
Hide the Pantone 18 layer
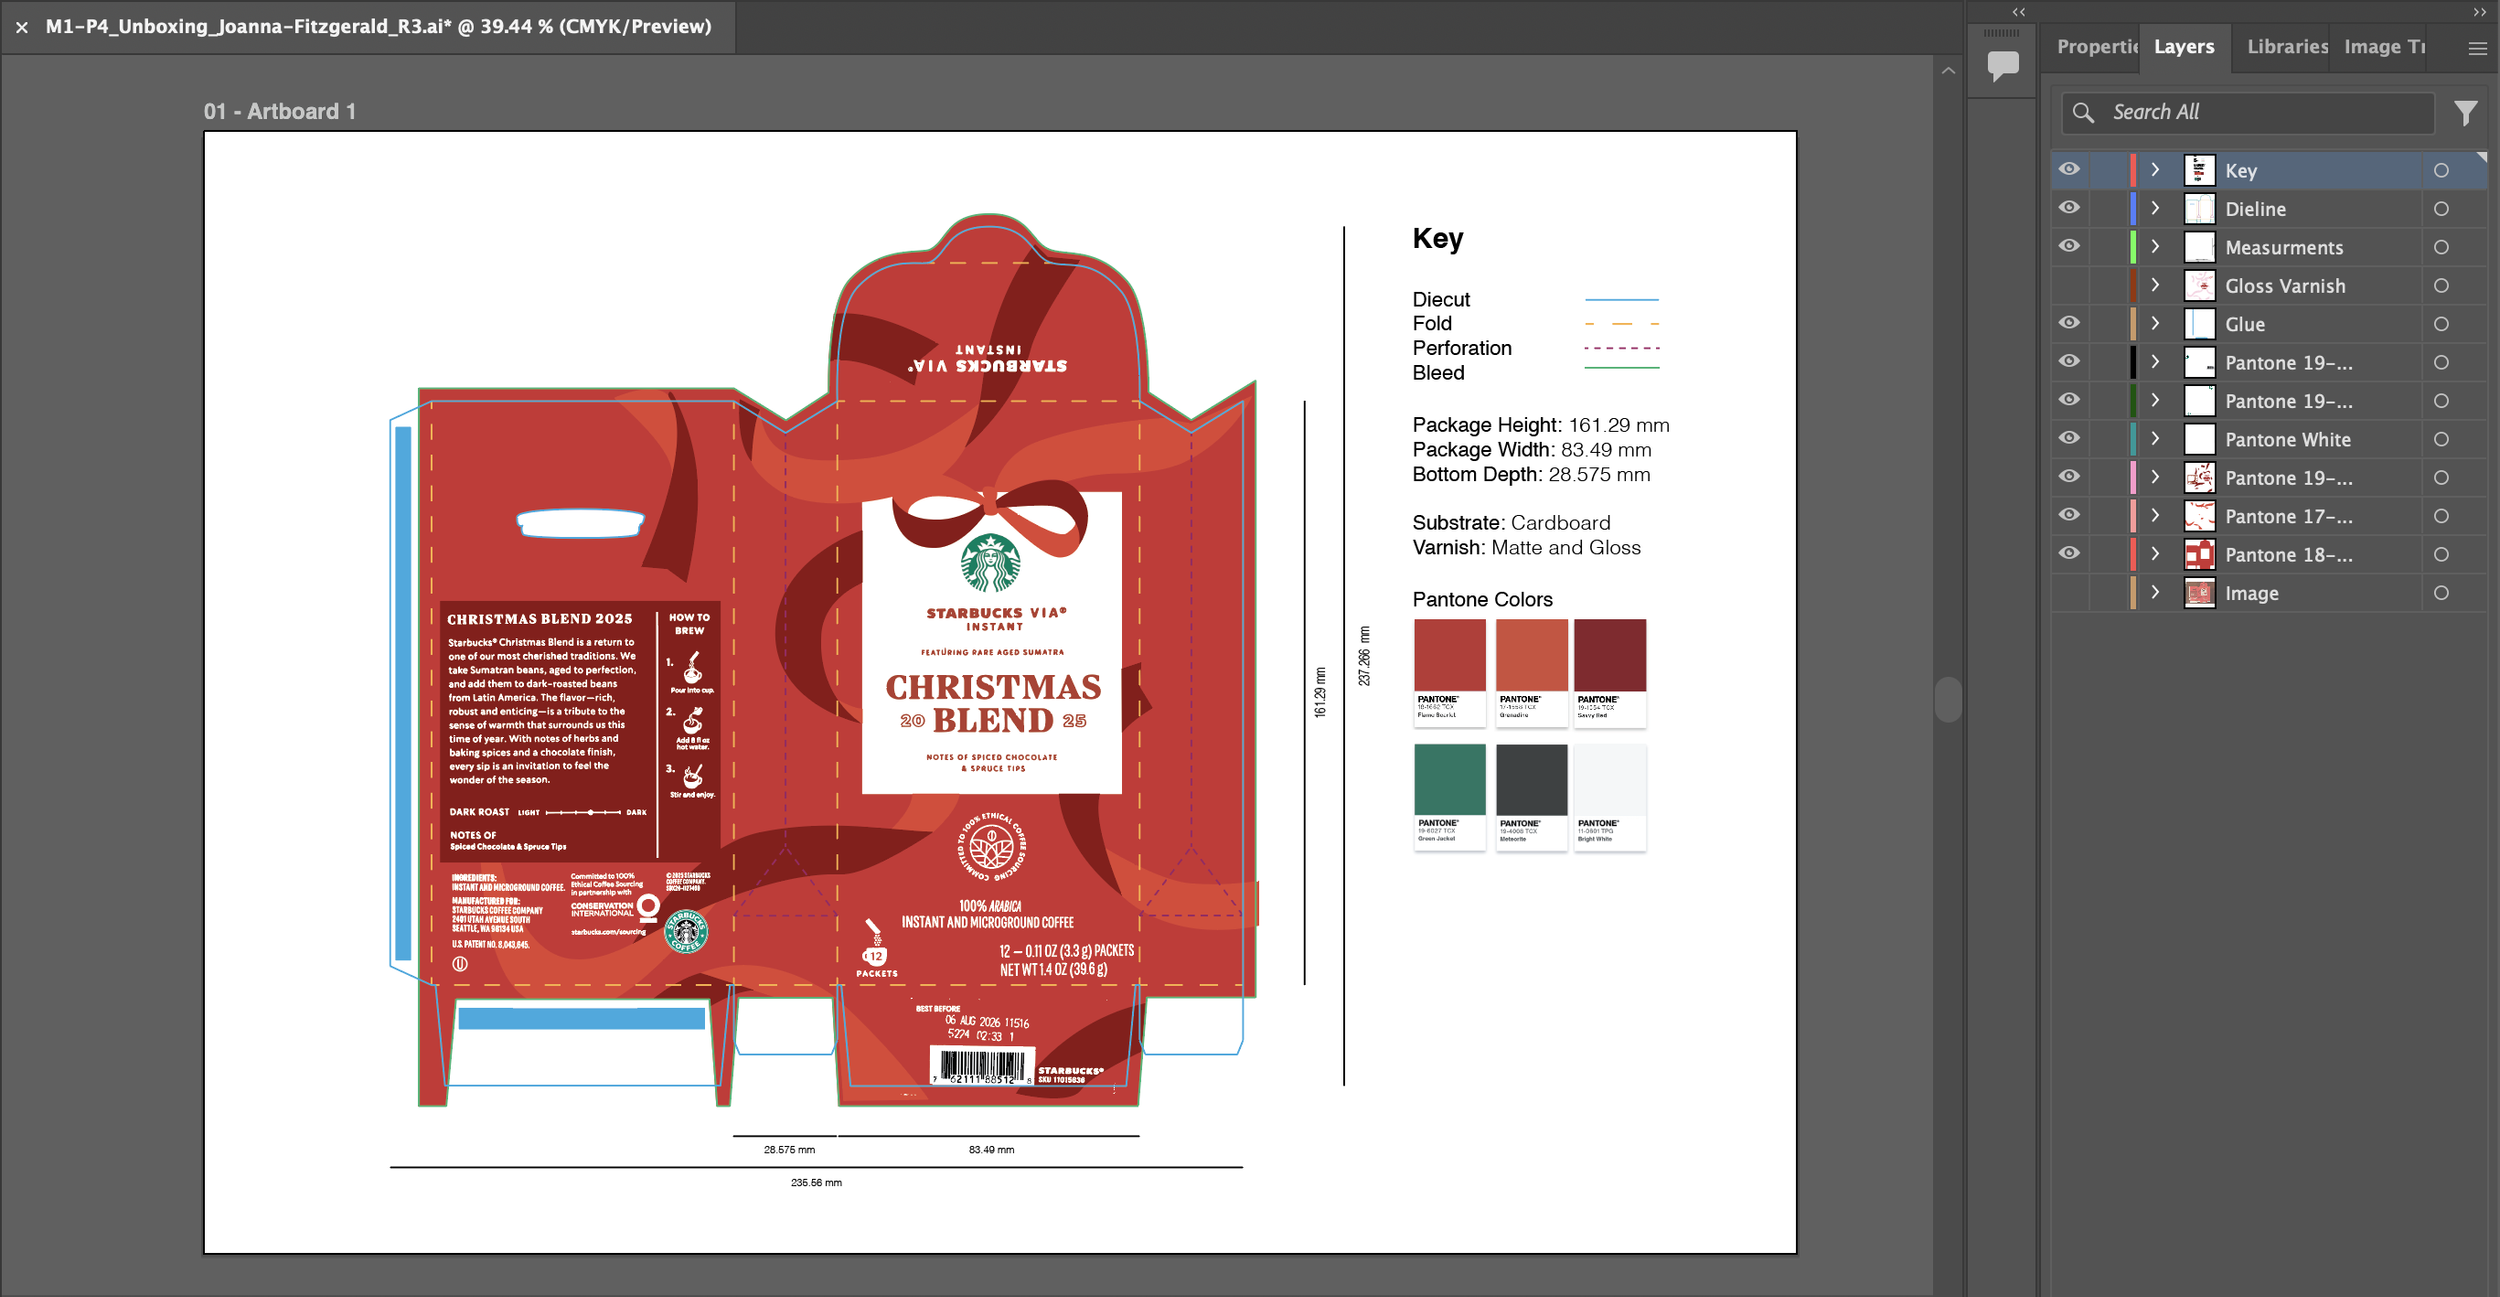2069,553
